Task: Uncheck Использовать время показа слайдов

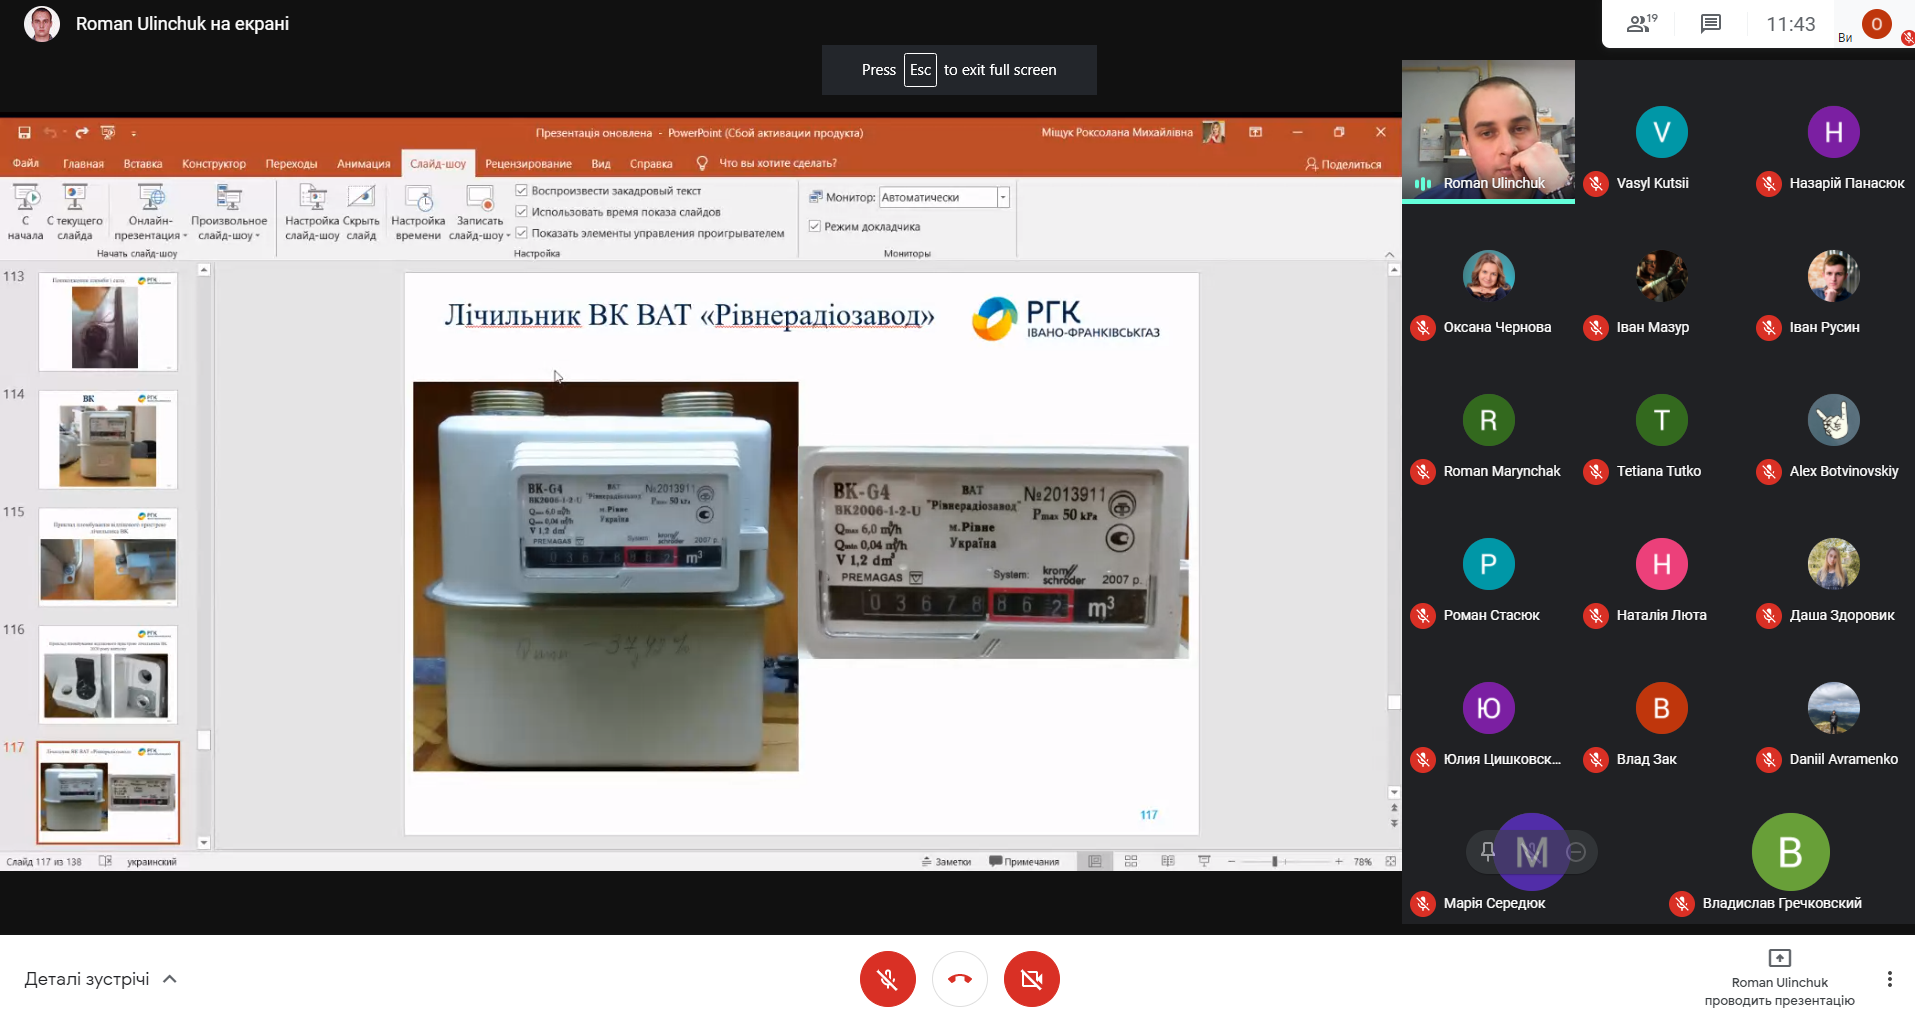Action: (x=522, y=211)
